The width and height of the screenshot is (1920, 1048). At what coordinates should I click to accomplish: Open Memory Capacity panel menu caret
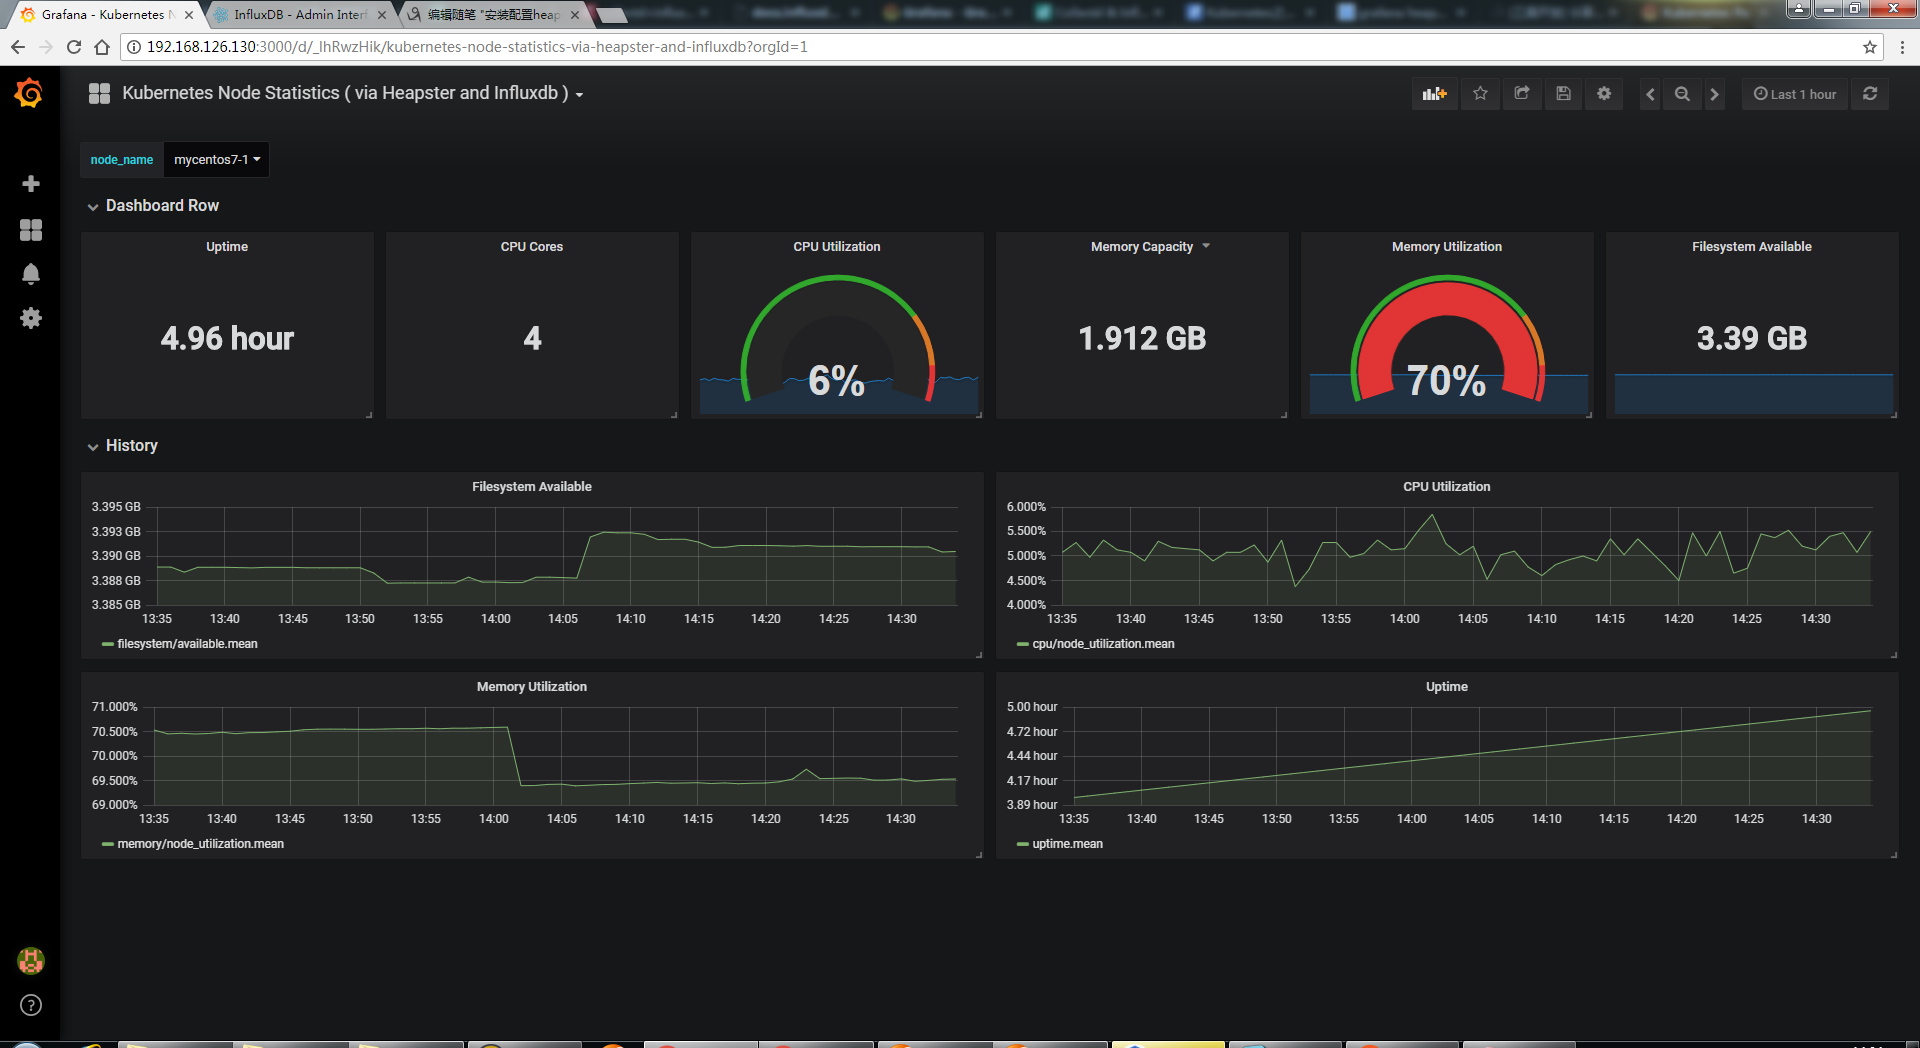(1206, 246)
